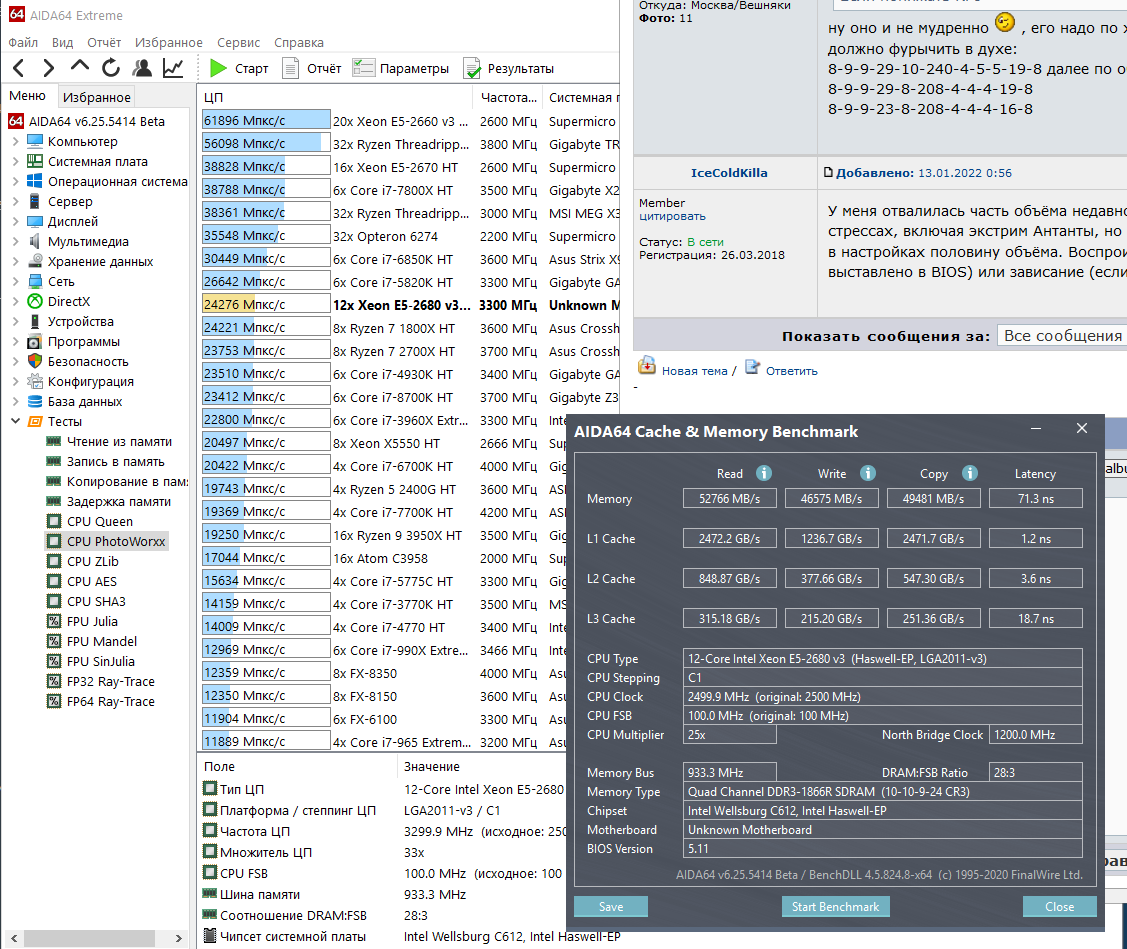Expand the Системная плата tree node

click(15, 162)
